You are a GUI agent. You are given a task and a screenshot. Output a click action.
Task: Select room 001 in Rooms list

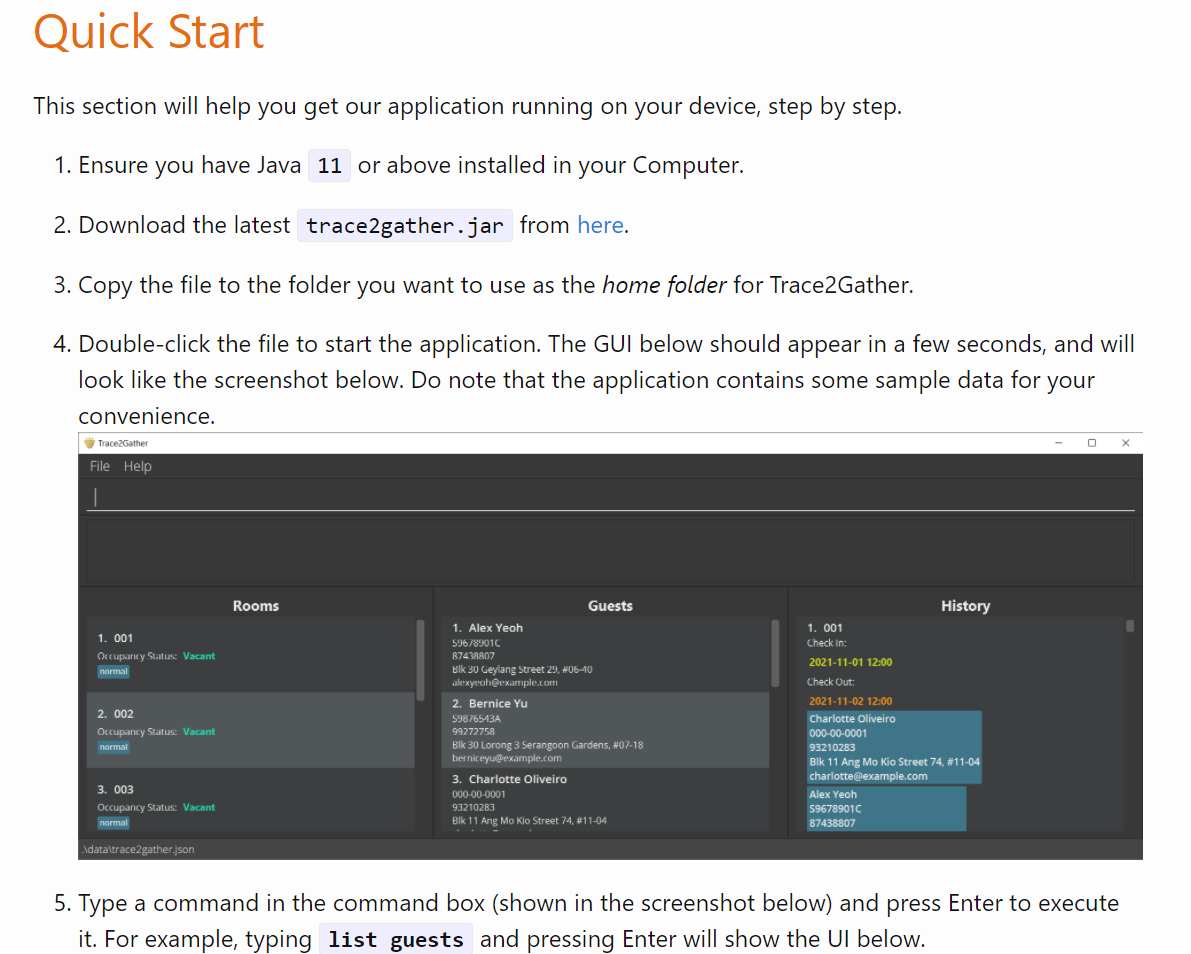[x=251, y=654]
